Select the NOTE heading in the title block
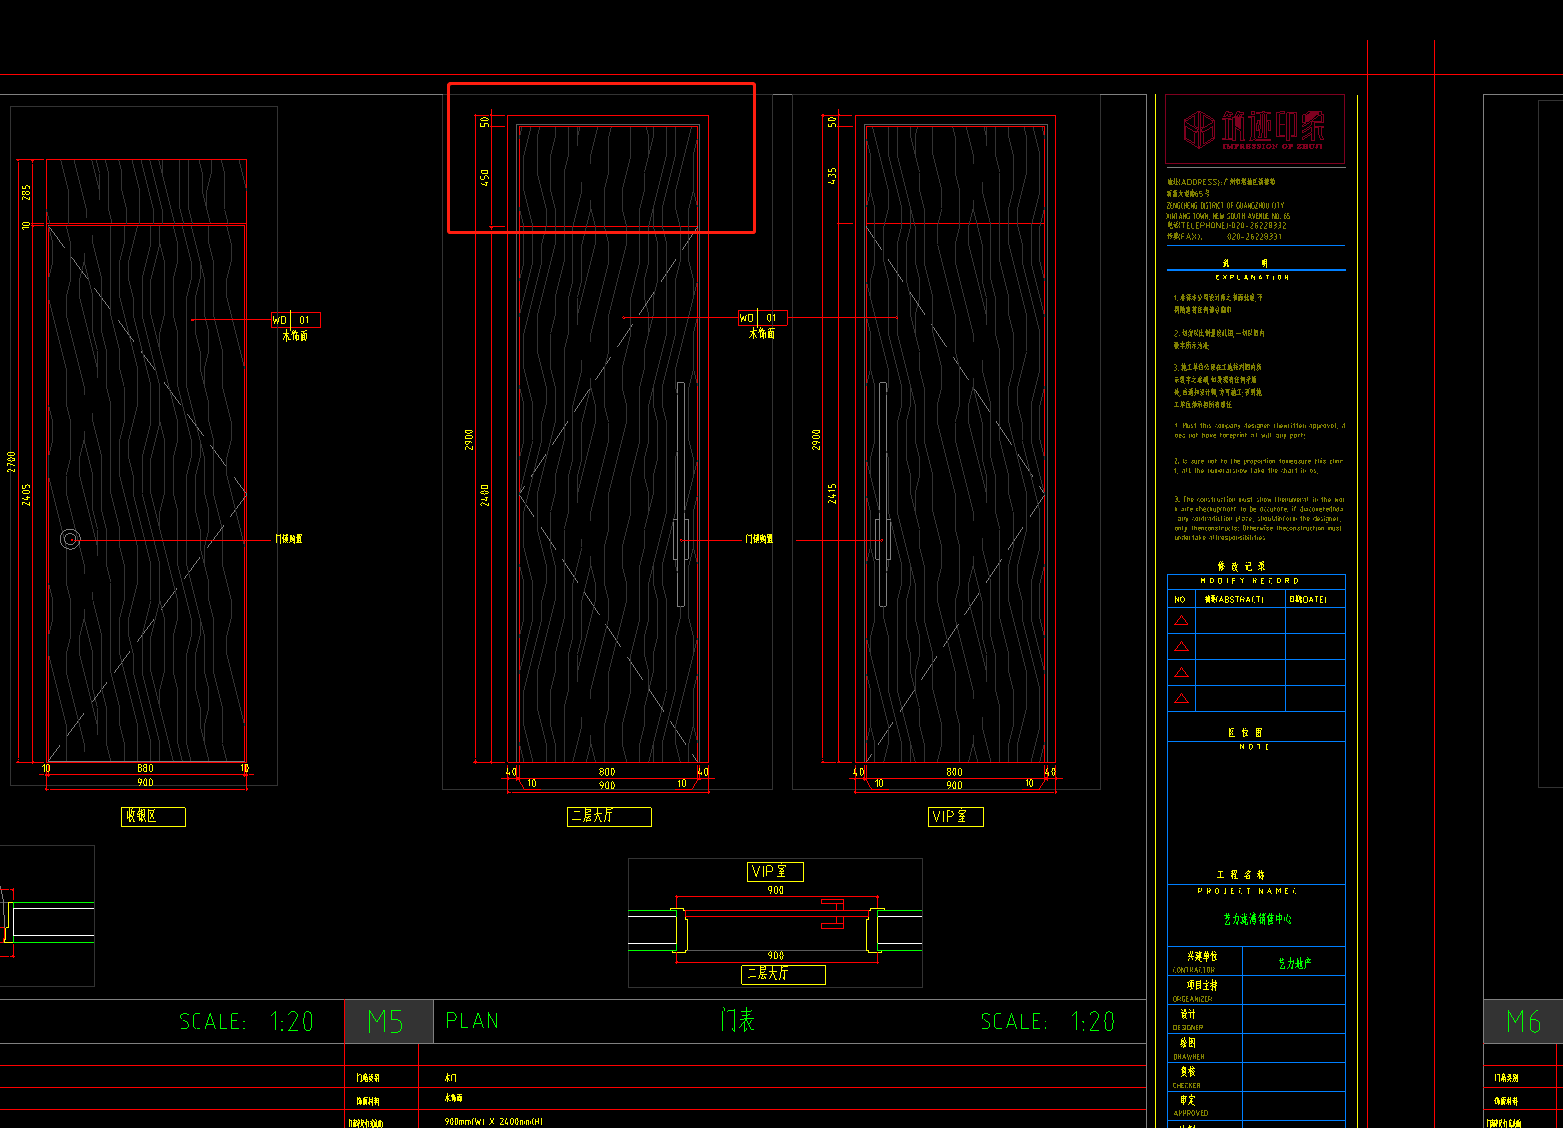The image size is (1563, 1128). (x=1254, y=747)
